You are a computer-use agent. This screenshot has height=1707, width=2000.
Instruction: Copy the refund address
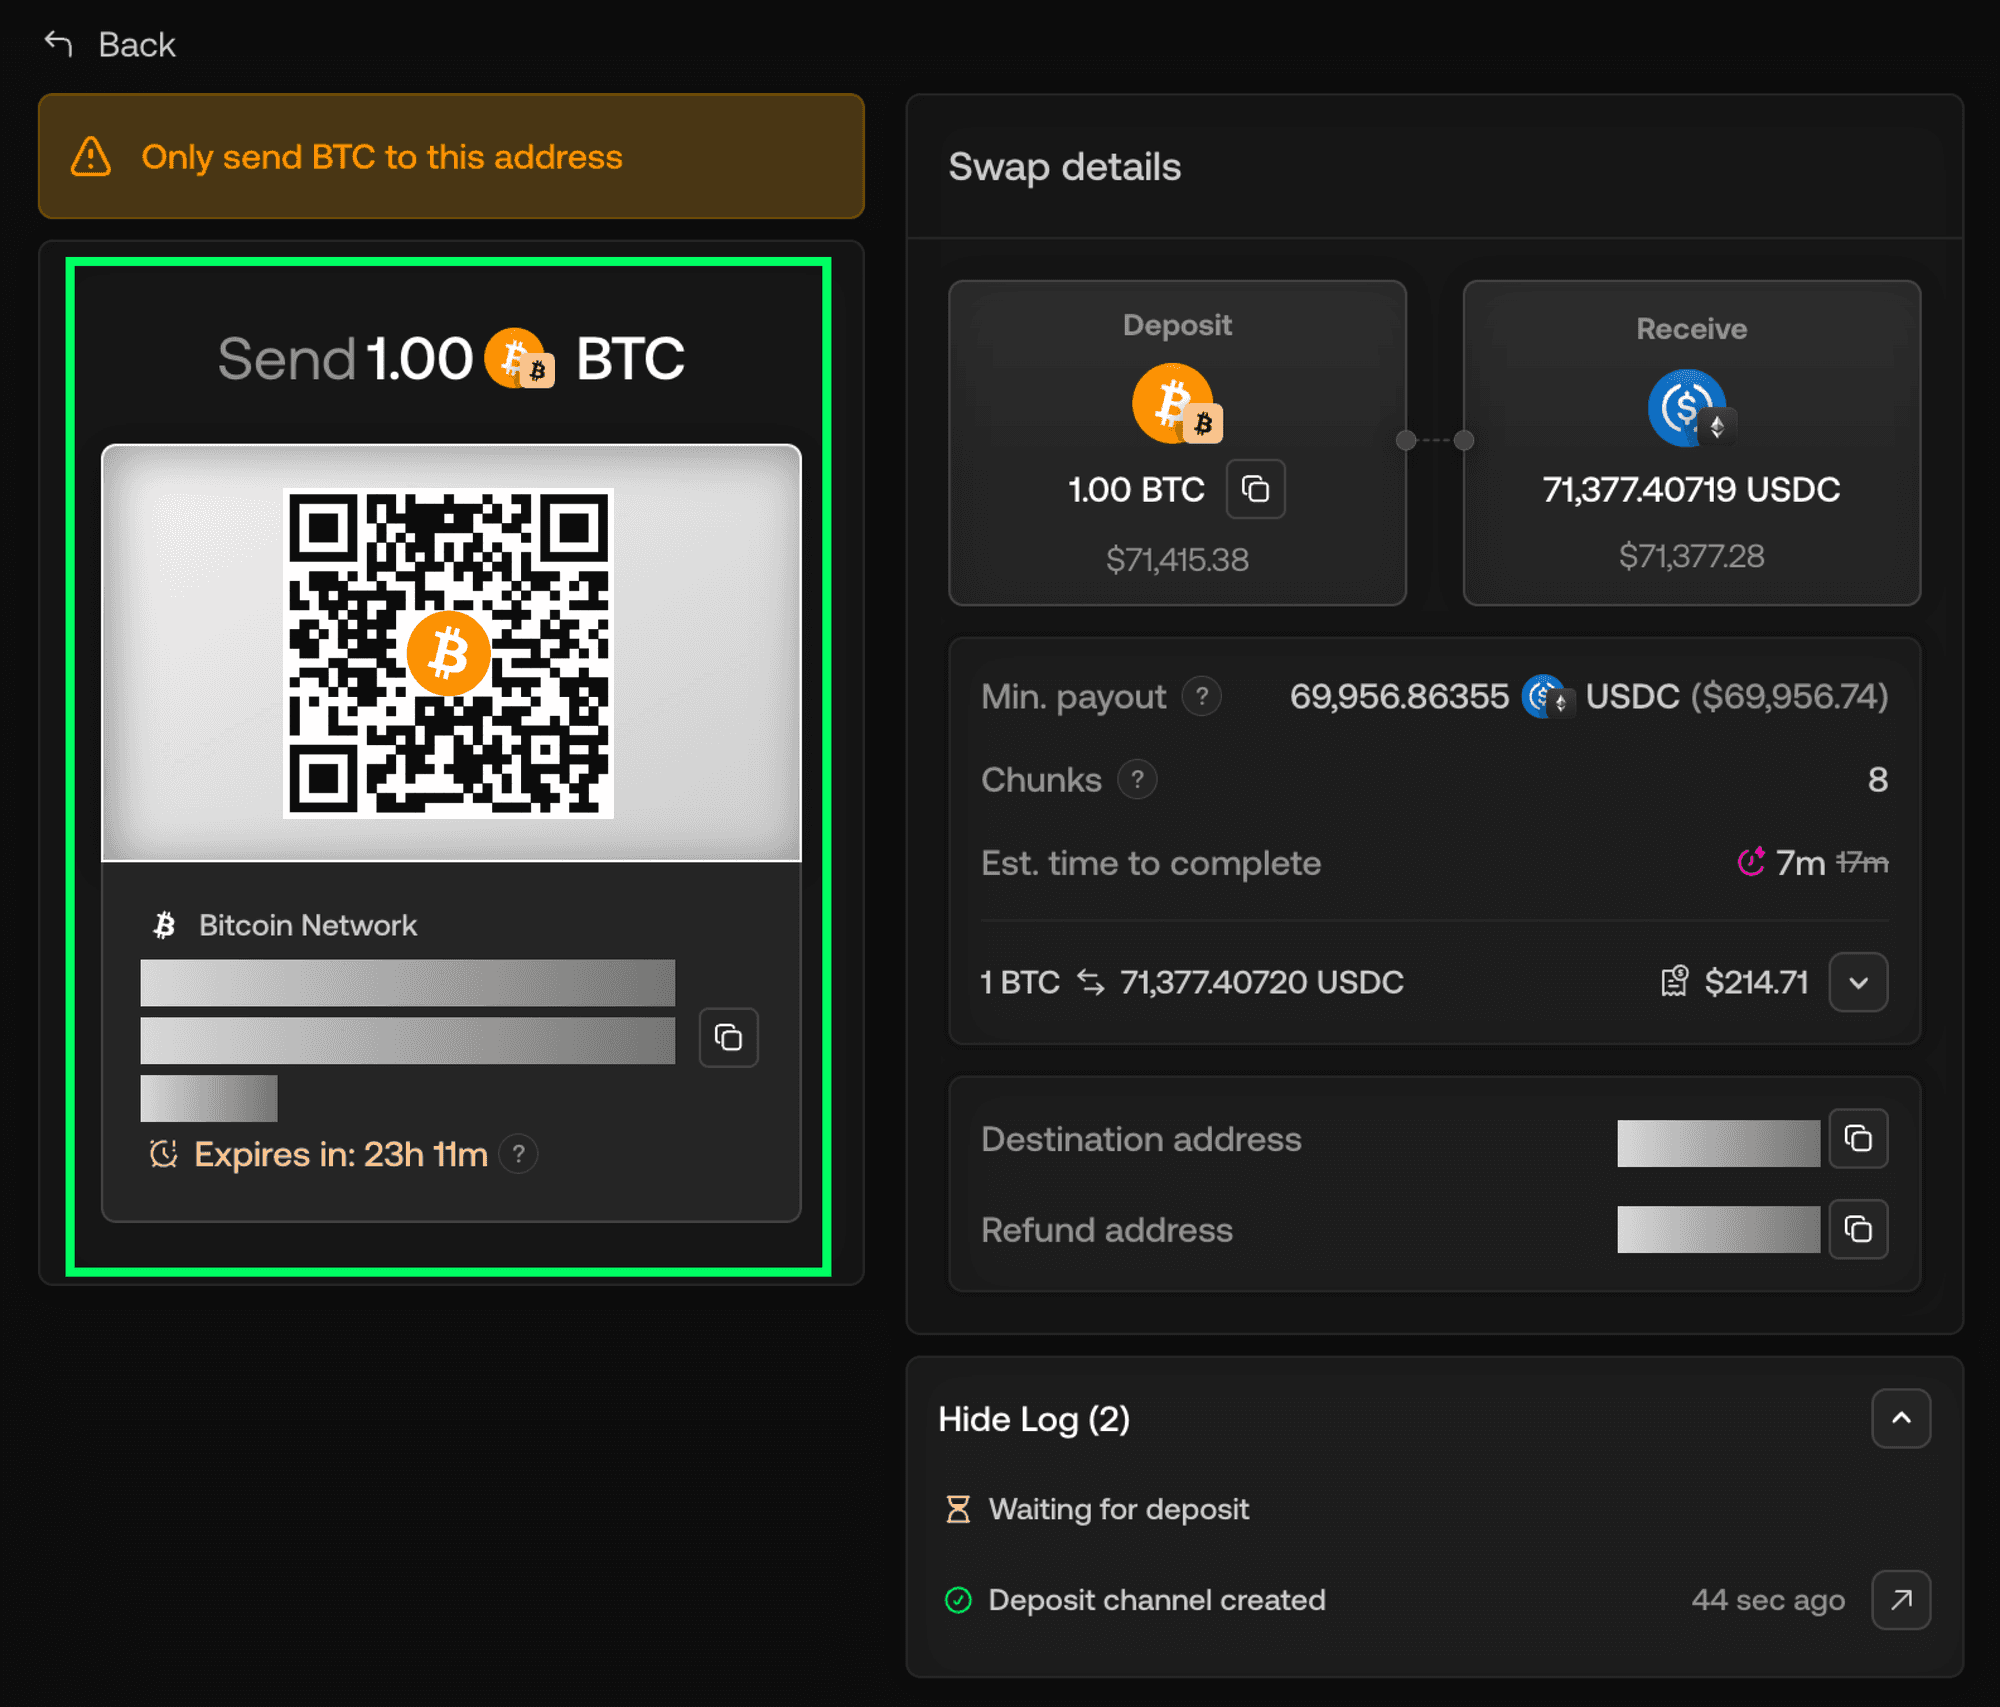[x=1858, y=1229]
